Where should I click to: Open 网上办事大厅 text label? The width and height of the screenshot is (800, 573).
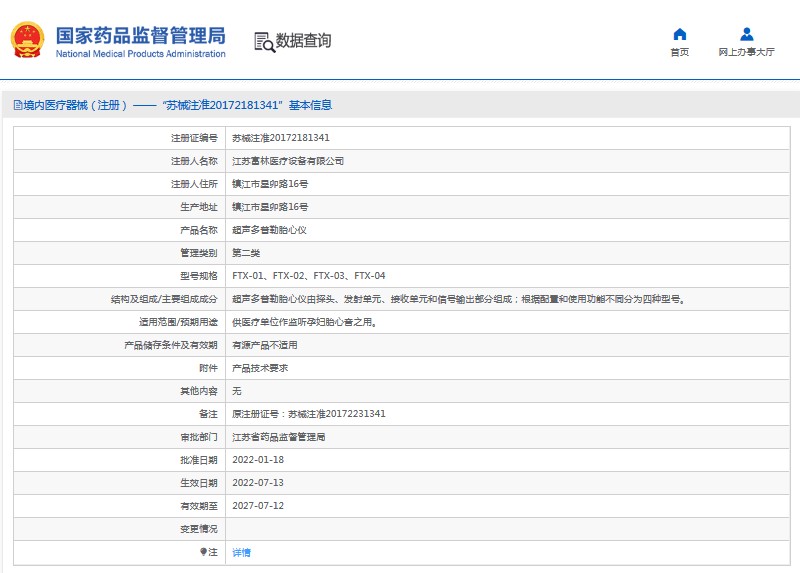[746, 52]
